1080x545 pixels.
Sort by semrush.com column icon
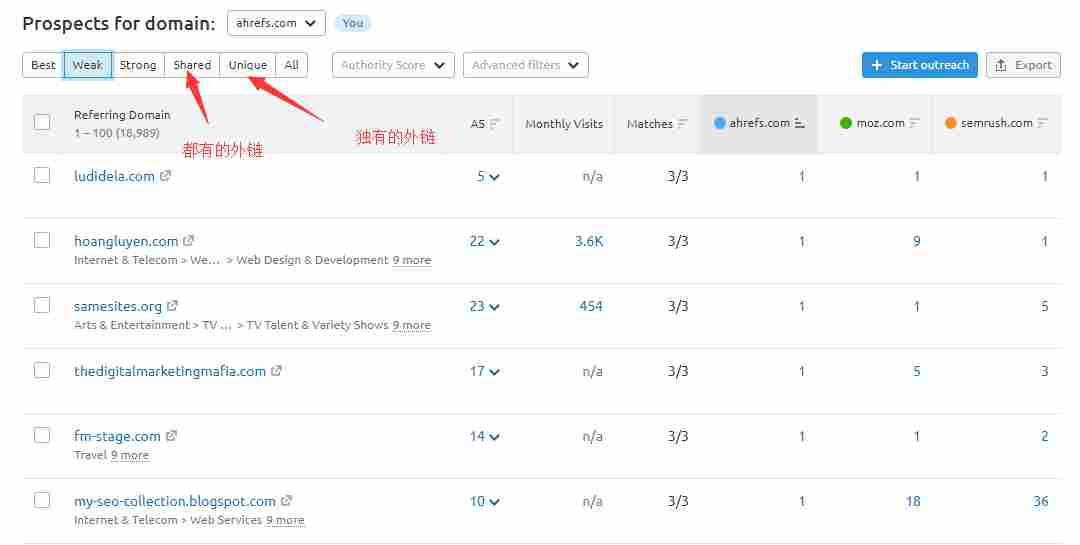1043,123
